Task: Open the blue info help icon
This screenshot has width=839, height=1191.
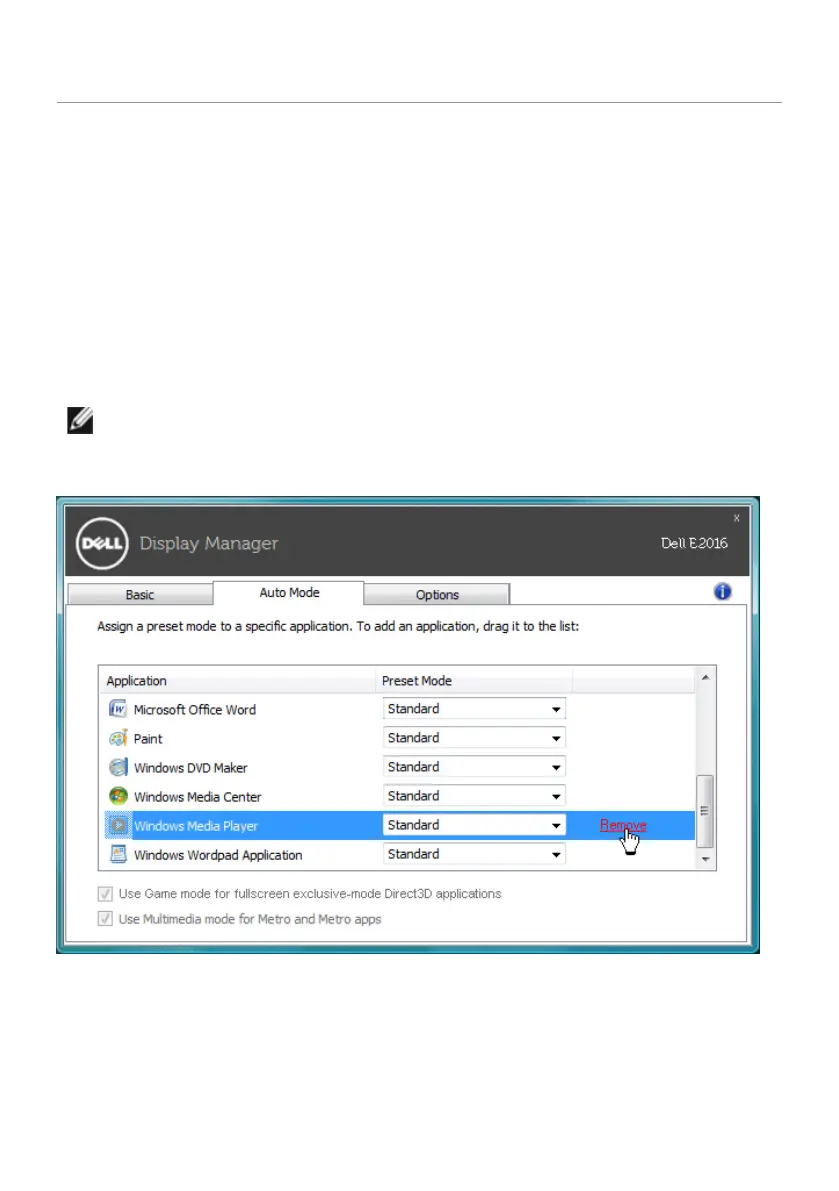Action: (722, 592)
